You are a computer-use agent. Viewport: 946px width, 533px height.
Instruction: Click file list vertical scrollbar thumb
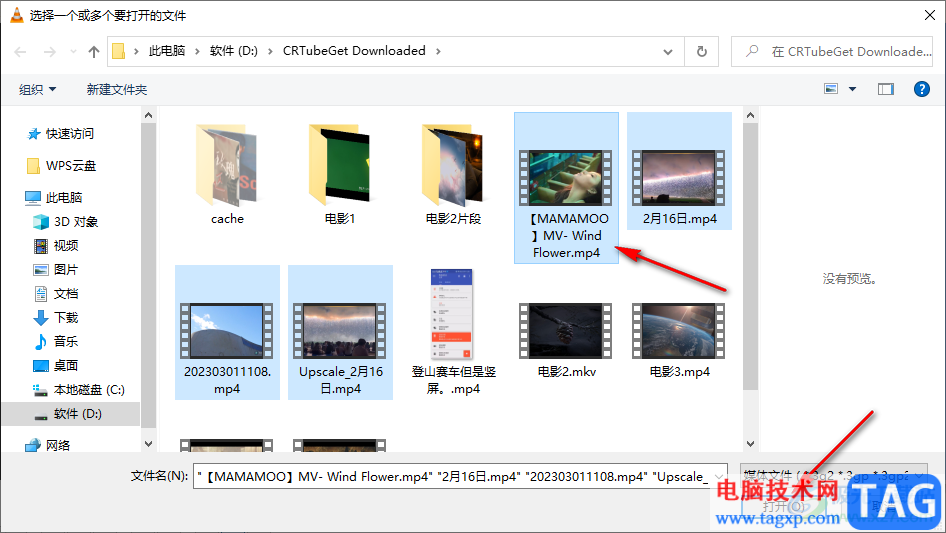(x=751, y=257)
